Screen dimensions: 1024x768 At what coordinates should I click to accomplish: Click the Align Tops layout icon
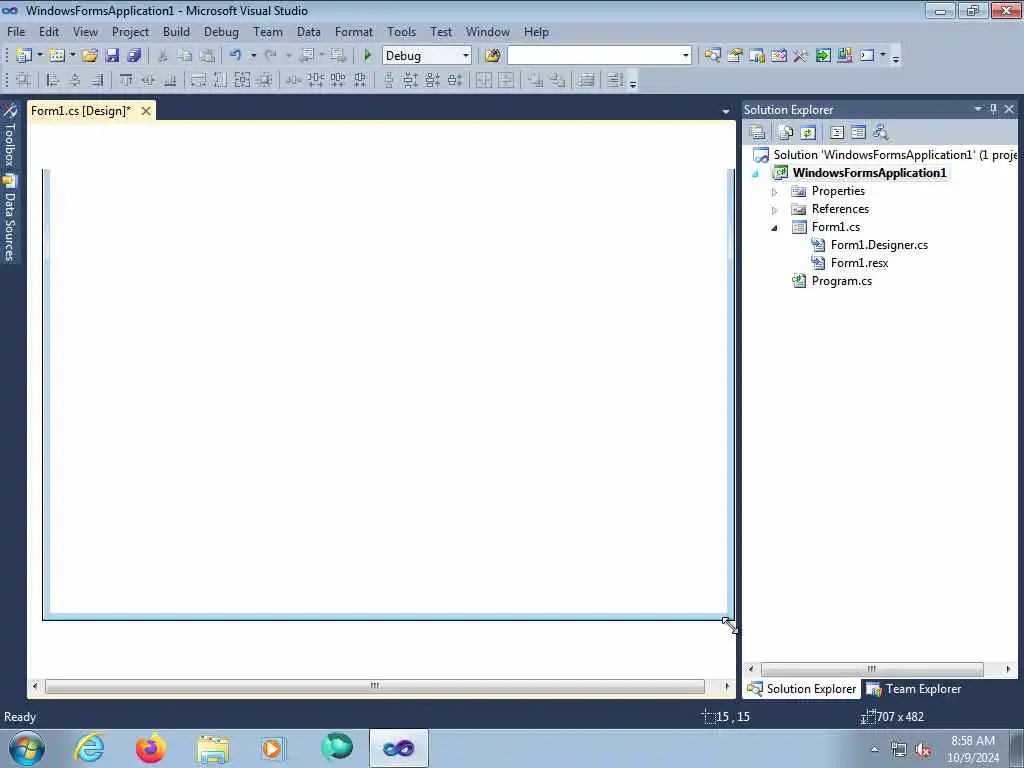point(126,80)
